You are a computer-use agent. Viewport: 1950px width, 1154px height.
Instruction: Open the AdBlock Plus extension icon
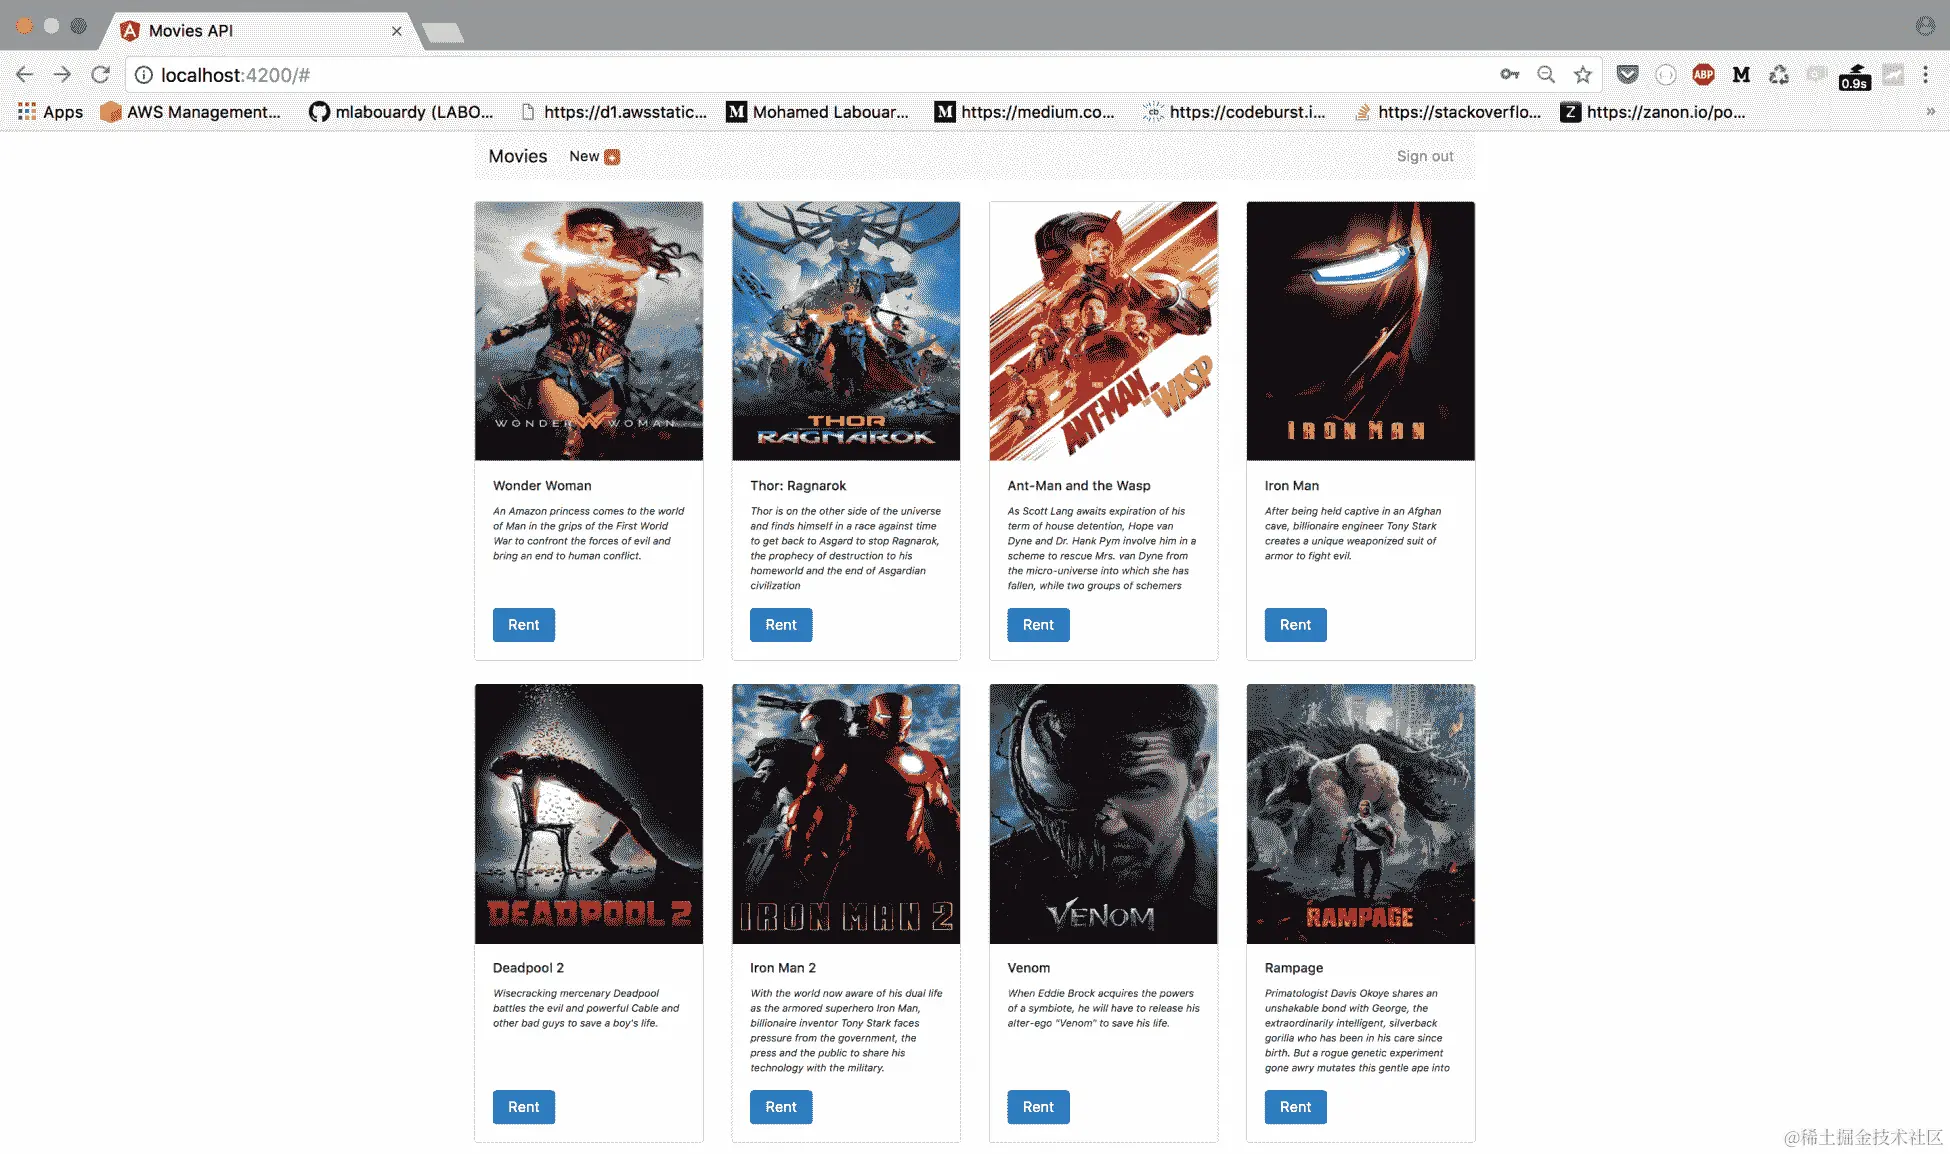click(x=1703, y=75)
